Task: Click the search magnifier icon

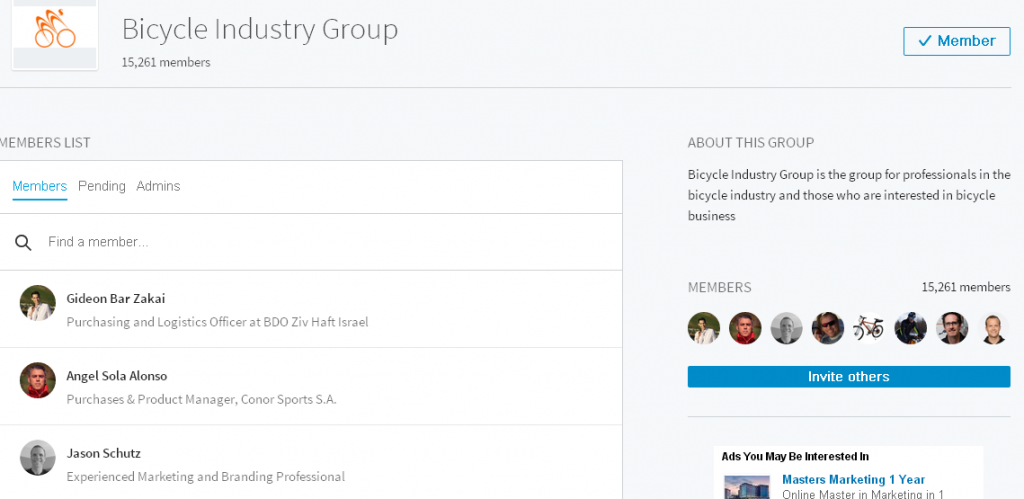Action: pos(23,242)
